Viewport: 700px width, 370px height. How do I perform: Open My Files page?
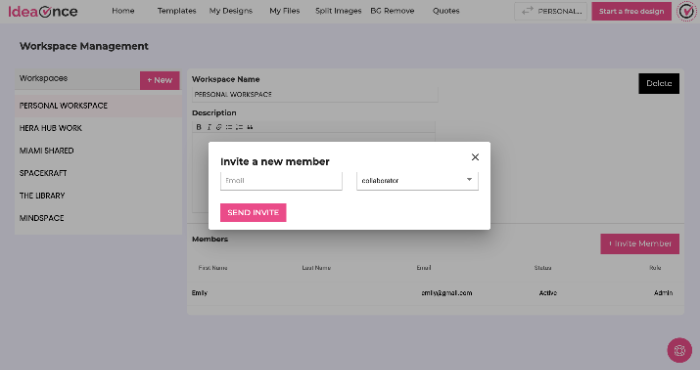point(284,11)
